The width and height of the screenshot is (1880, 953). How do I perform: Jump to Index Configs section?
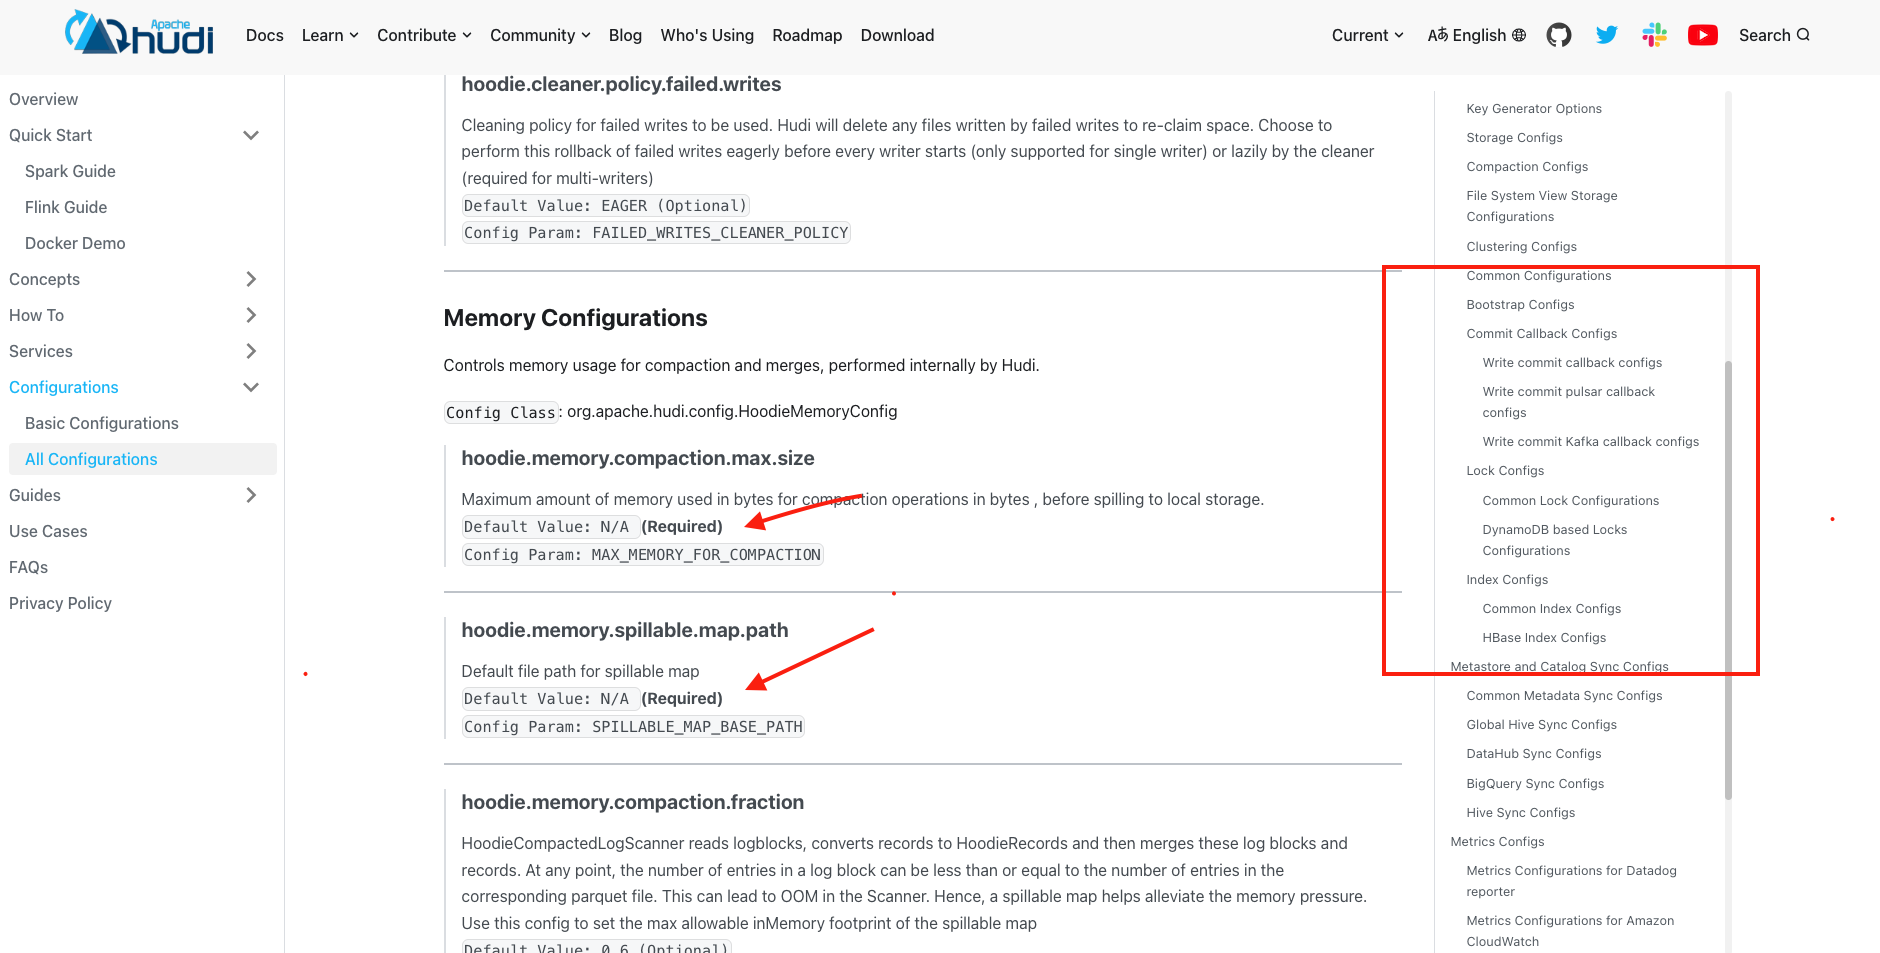1507,579
